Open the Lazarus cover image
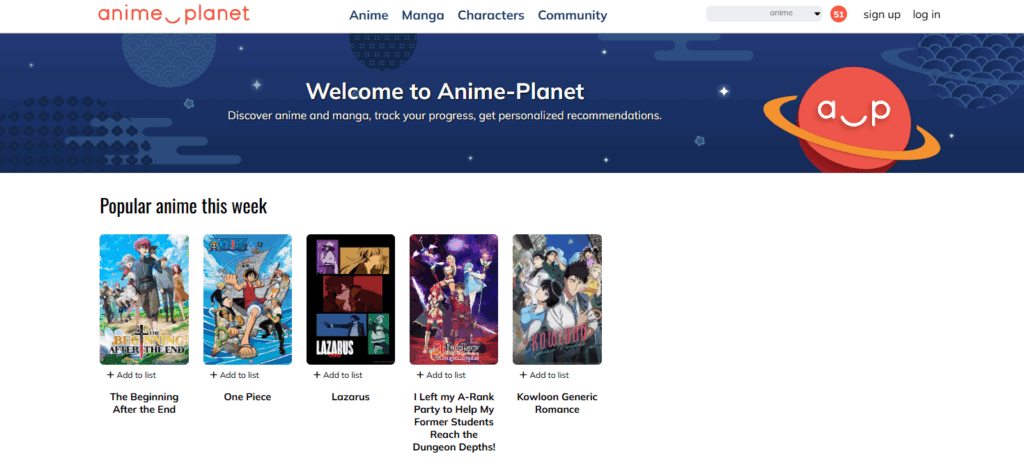The height and width of the screenshot is (463, 1024). click(x=350, y=299)
